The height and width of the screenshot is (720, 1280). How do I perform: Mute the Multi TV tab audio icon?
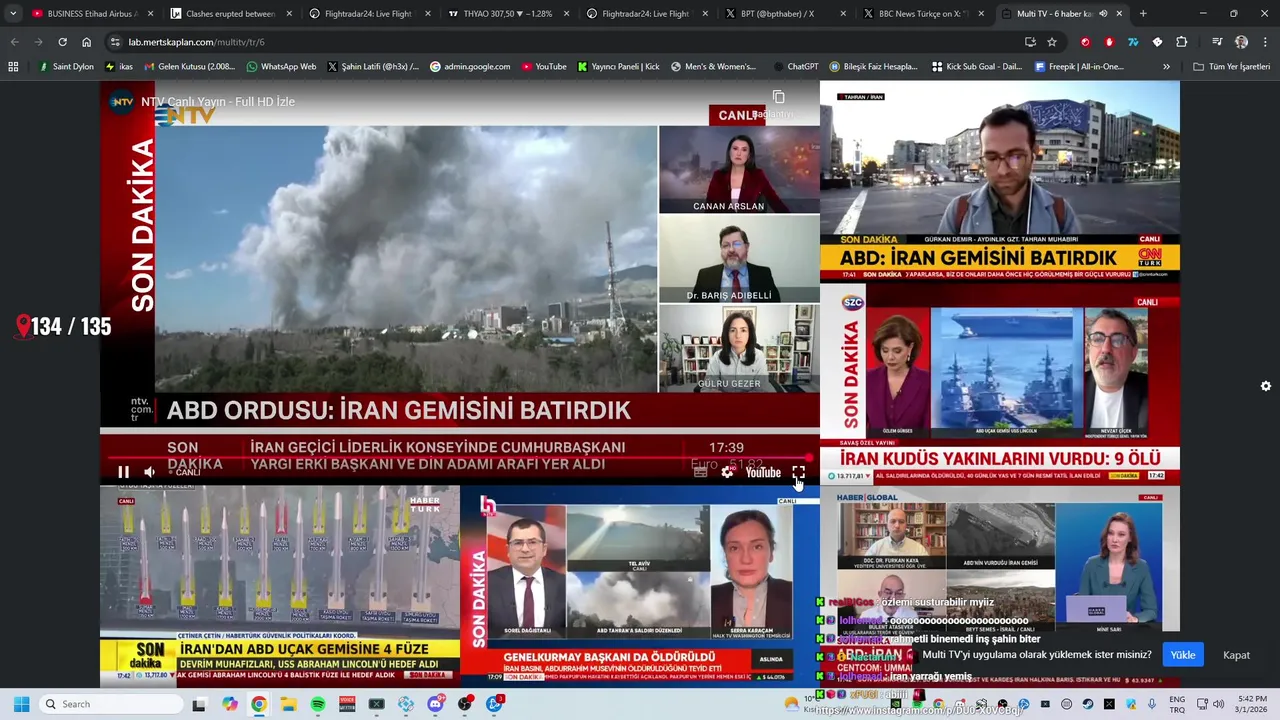[x=1103, y=14]
